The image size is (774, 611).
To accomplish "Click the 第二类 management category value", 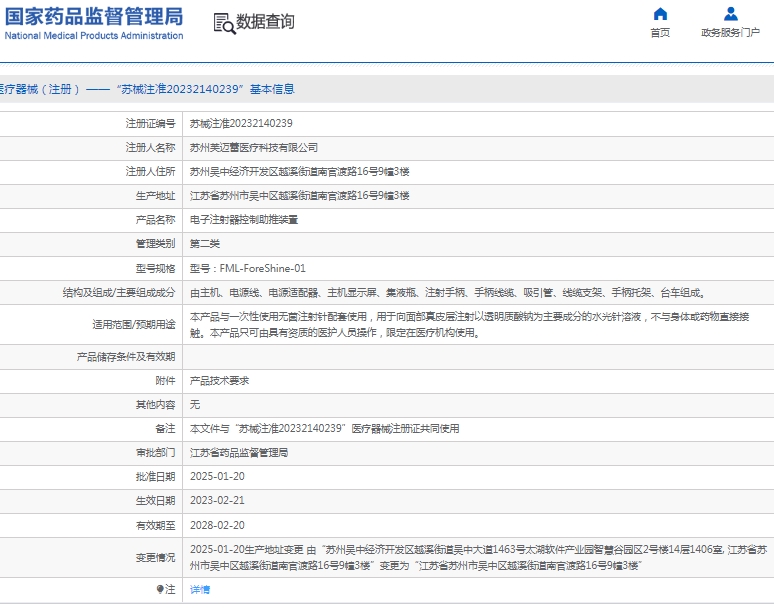I will 205,244.
